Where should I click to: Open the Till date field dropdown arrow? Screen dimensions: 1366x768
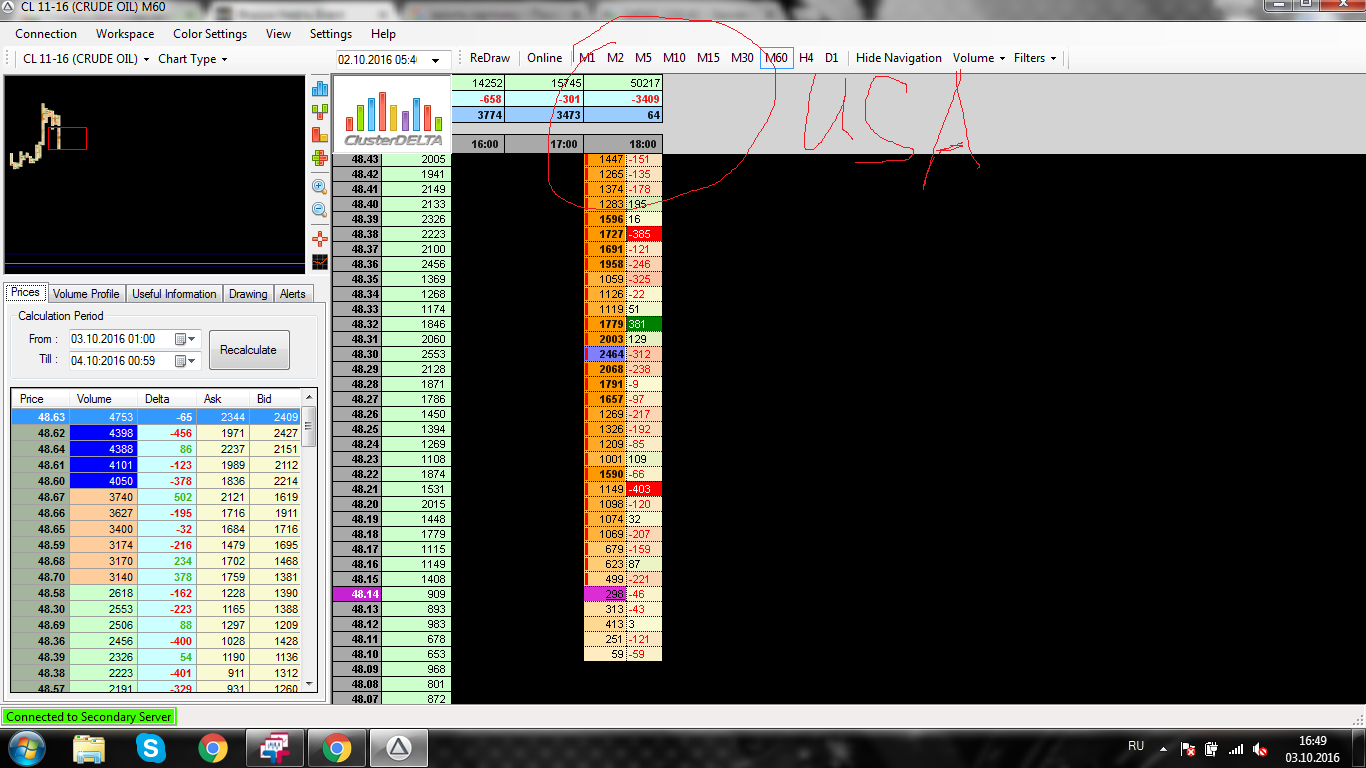click(x=193, y=361)
